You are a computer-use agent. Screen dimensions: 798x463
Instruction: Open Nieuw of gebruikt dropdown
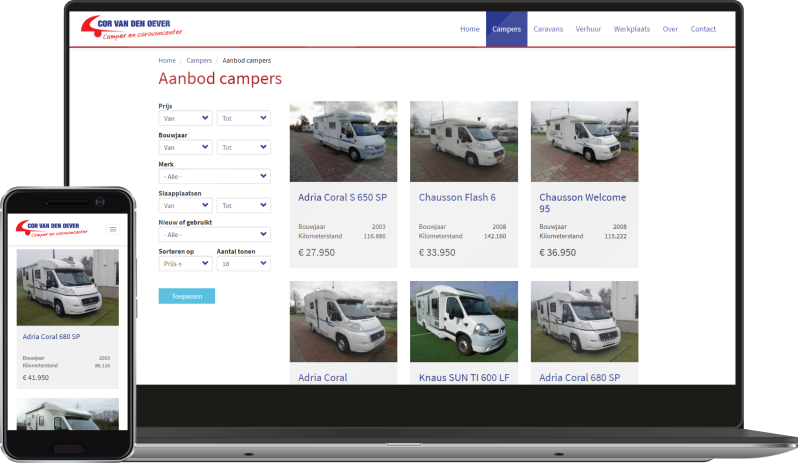point(214,234)
